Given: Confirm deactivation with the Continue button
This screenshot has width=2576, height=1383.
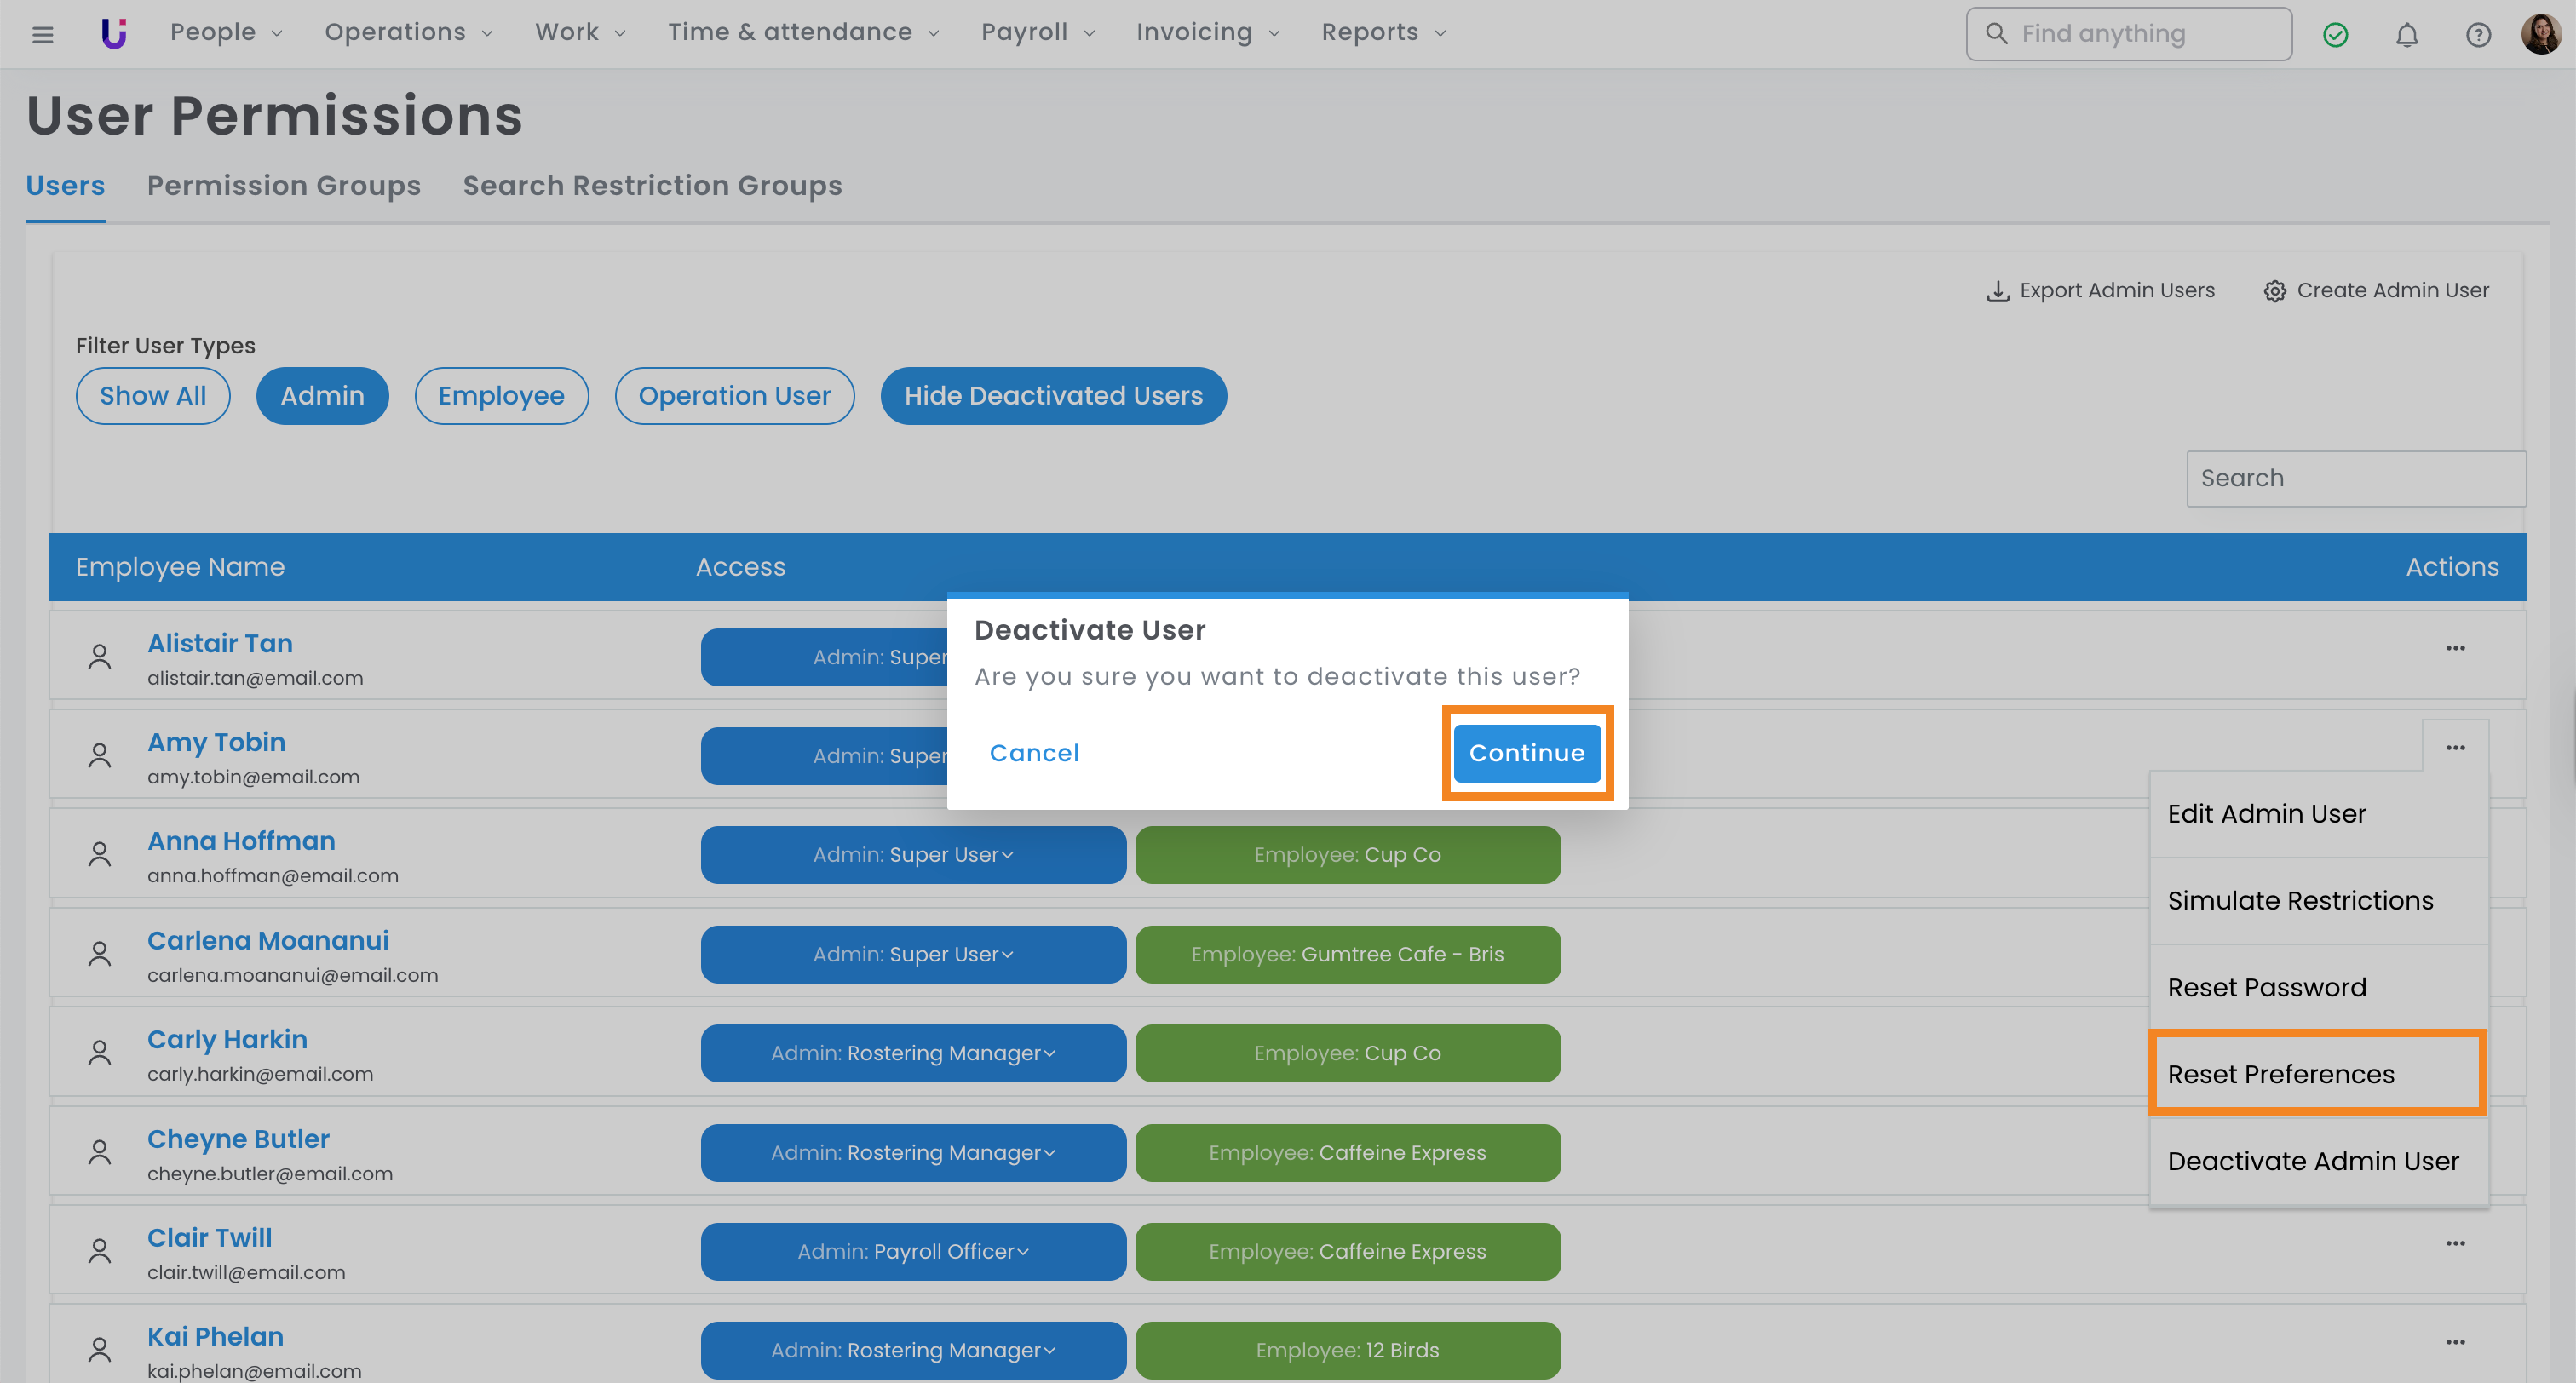Looking at the screenshot, I should pos(1526,753).
